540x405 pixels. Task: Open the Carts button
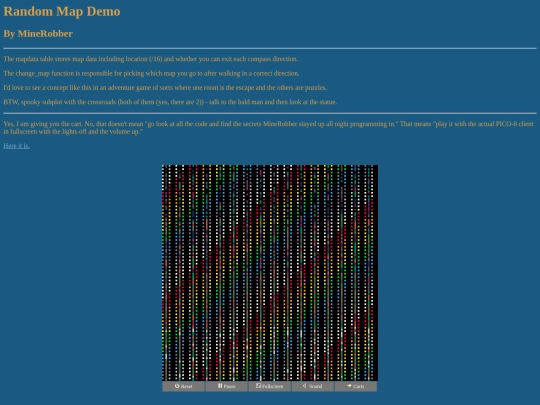pyautogui.click(x=356, y=386)
